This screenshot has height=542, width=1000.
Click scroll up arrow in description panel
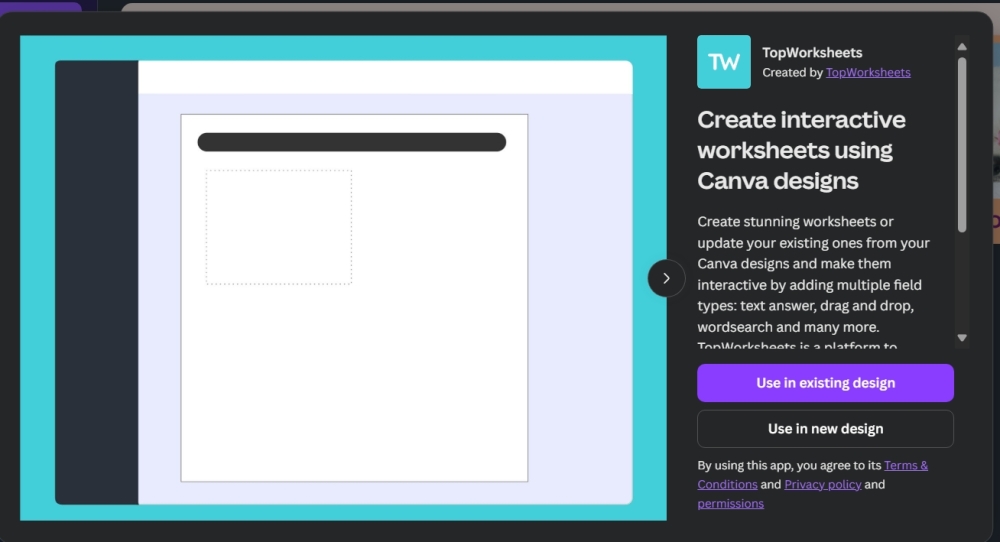pyautogui.click(x=962, y=46)
